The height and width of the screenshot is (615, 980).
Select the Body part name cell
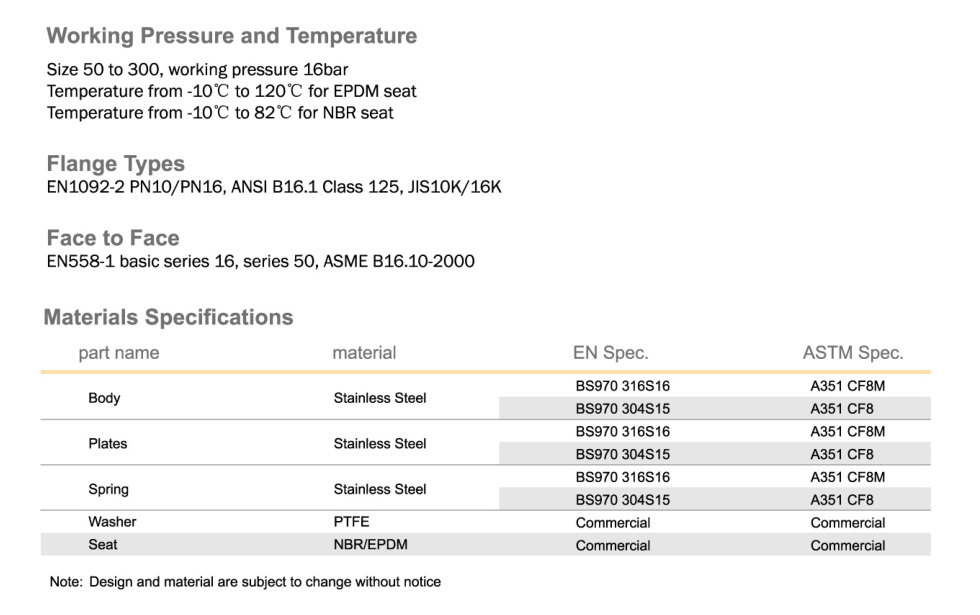tap(104, 398)
